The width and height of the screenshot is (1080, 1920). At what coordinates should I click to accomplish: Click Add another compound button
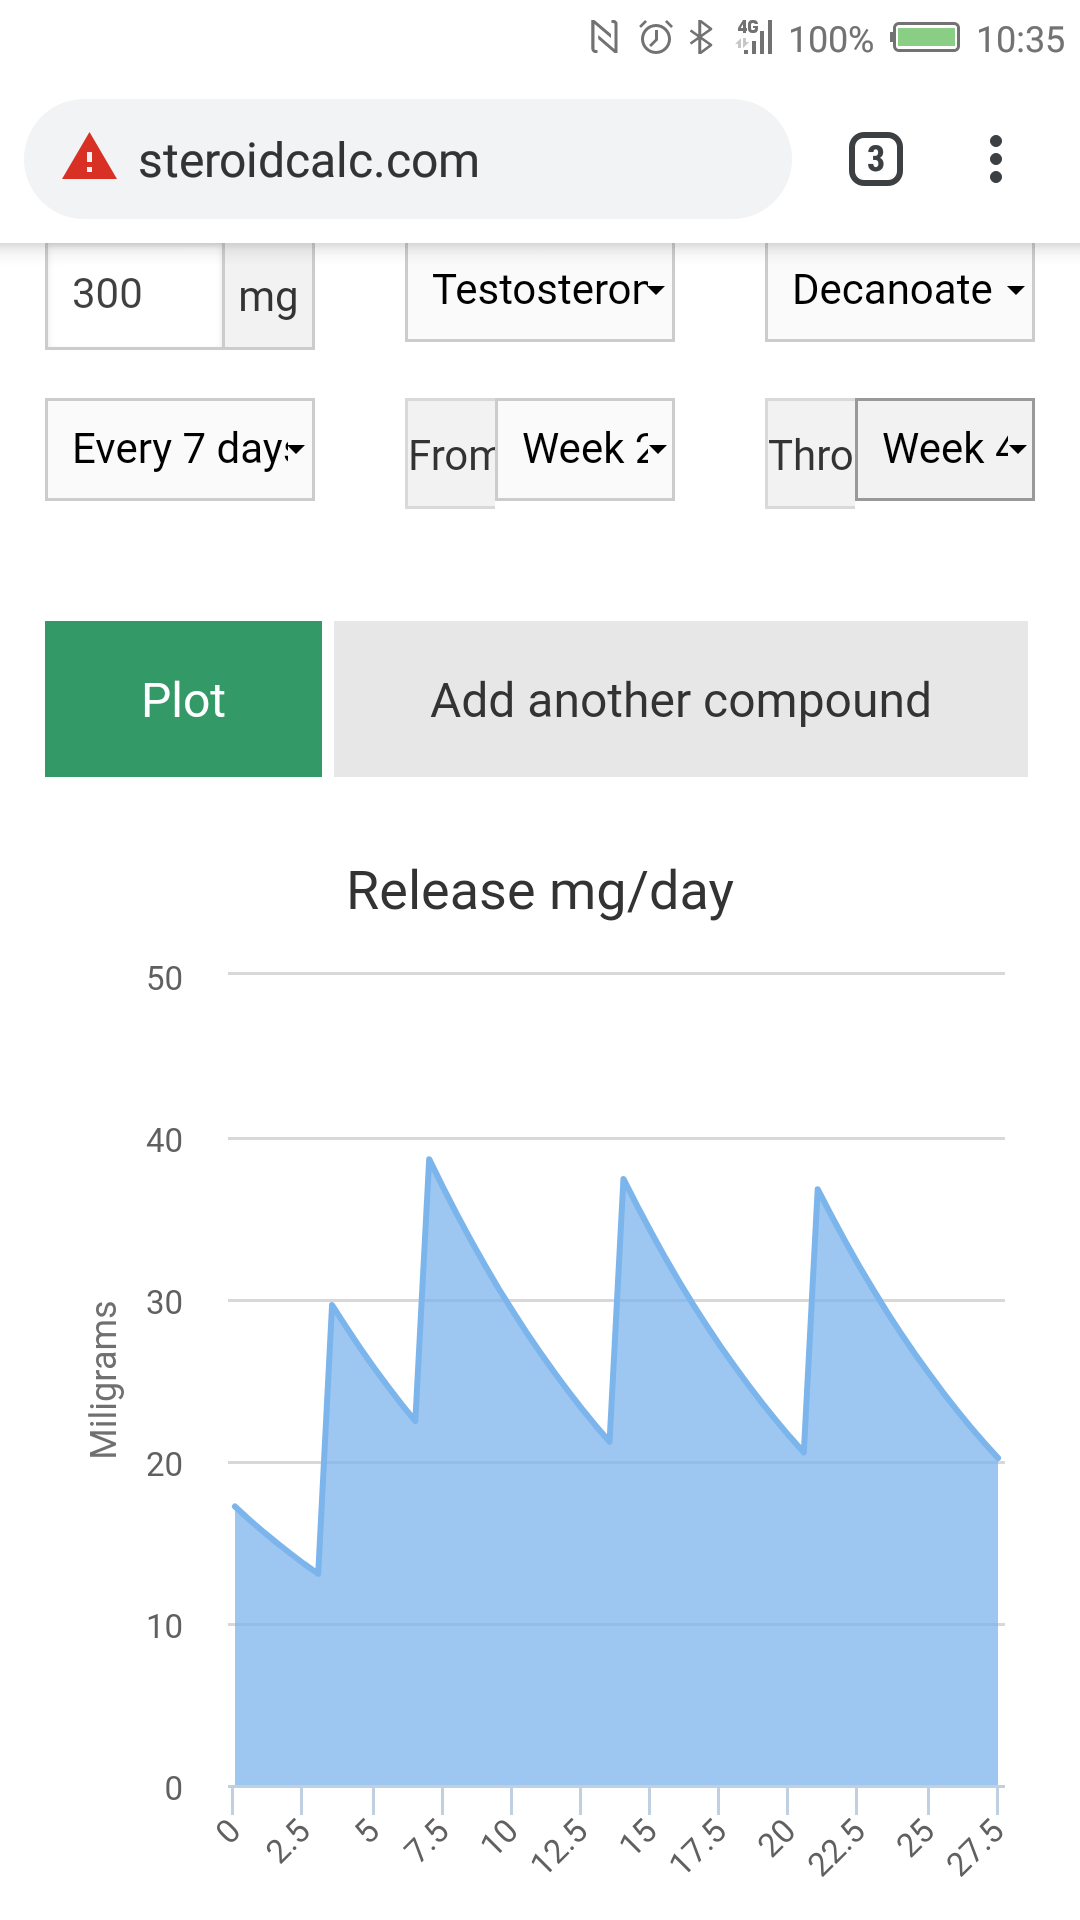pos(681,699)
